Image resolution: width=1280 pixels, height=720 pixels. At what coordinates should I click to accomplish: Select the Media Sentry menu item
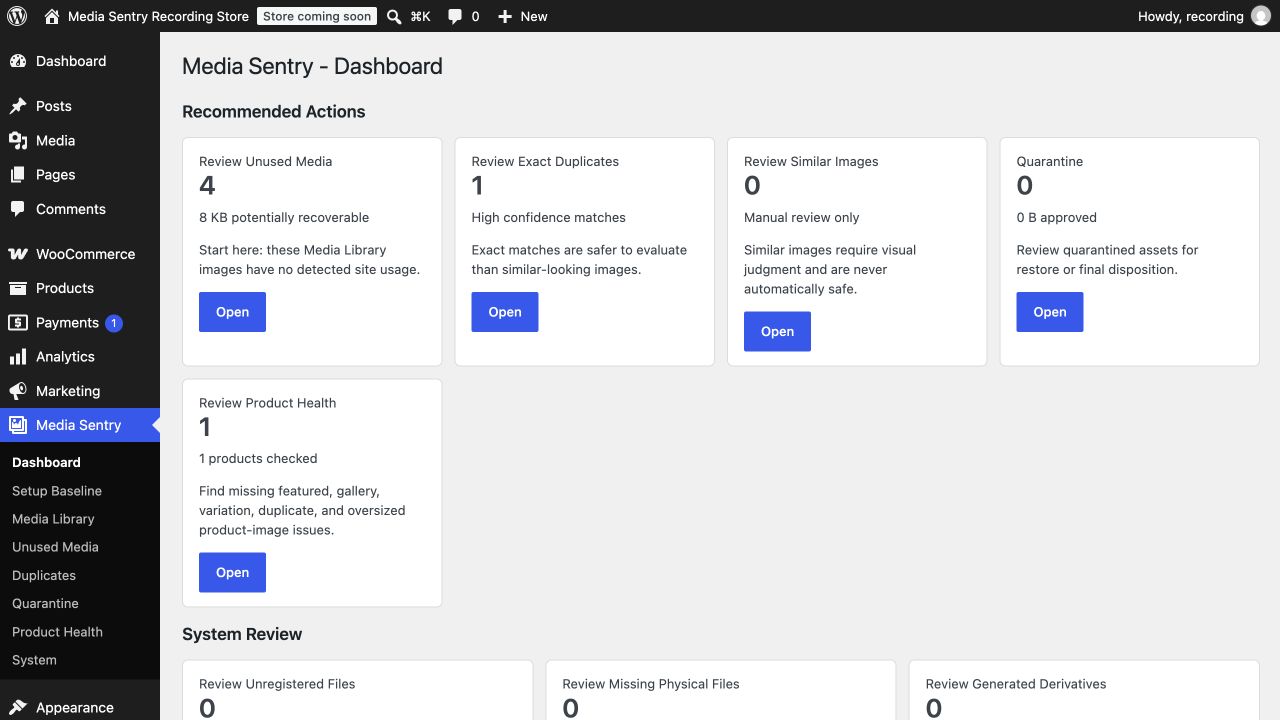point(80,425)
